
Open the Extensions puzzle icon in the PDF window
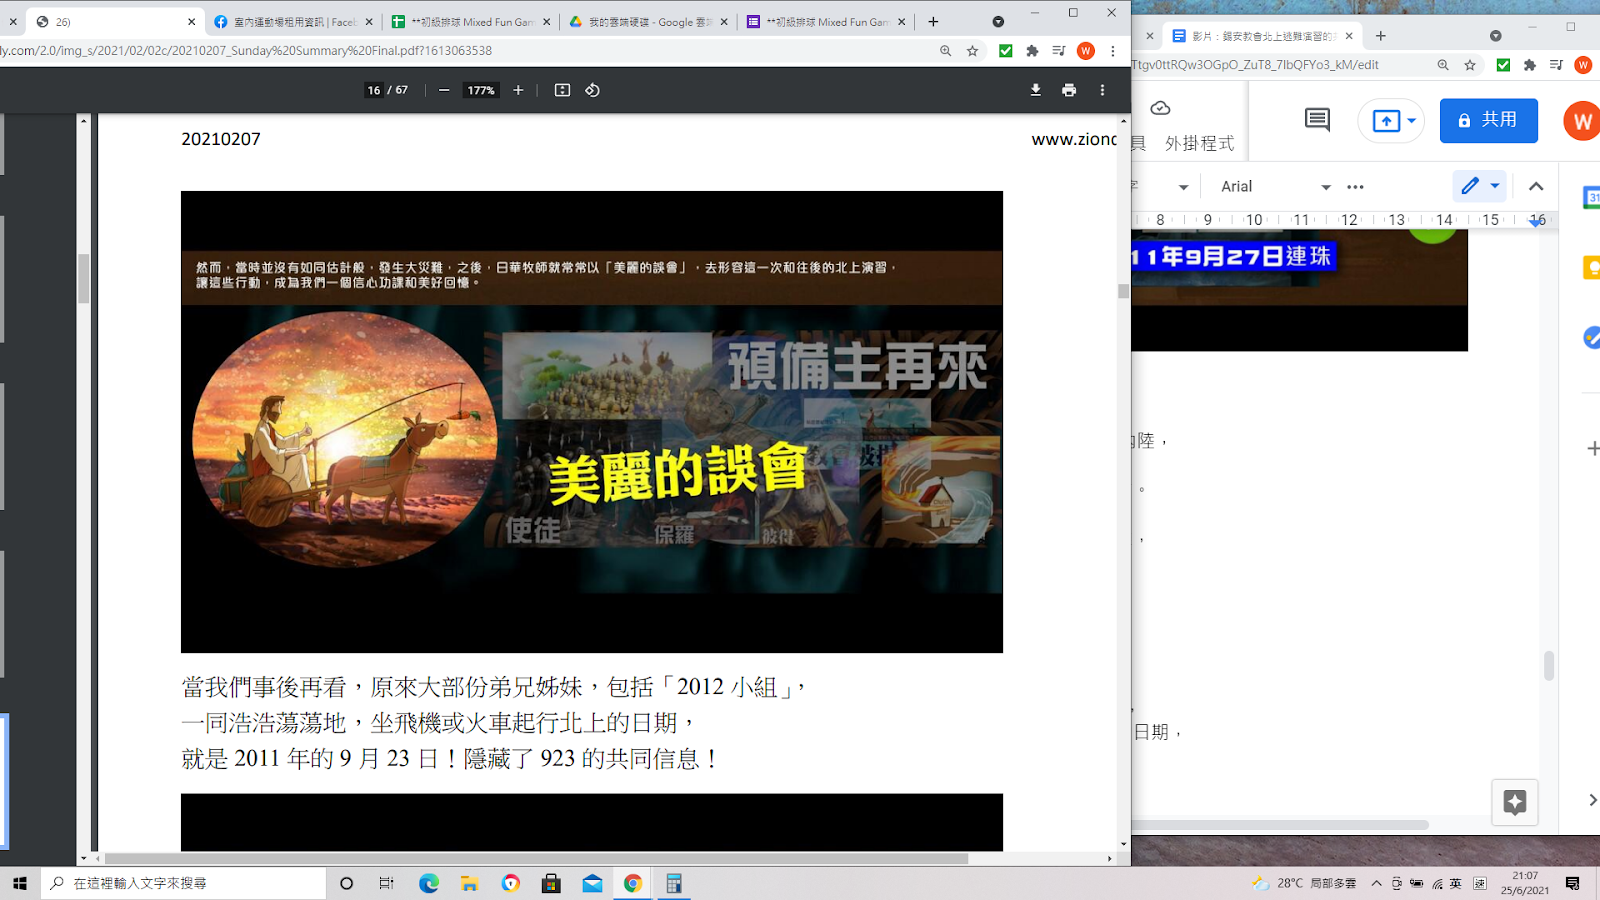pos(1032,51)
